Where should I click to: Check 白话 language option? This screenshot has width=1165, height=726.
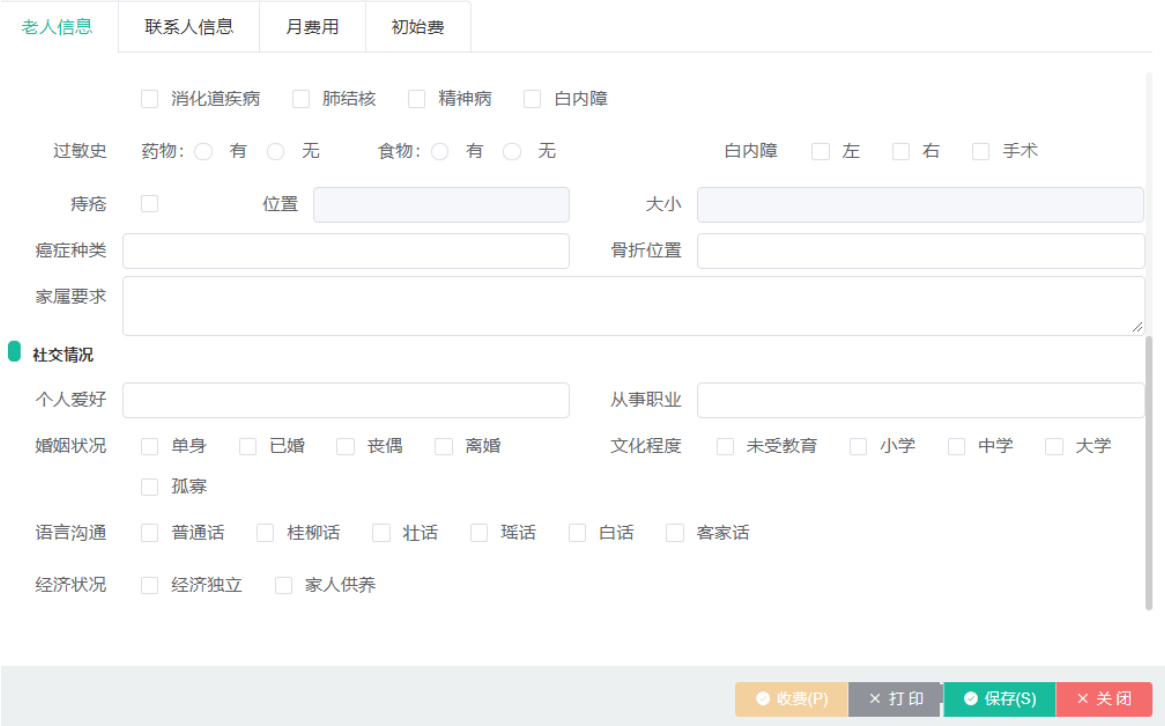click(577, 533)
